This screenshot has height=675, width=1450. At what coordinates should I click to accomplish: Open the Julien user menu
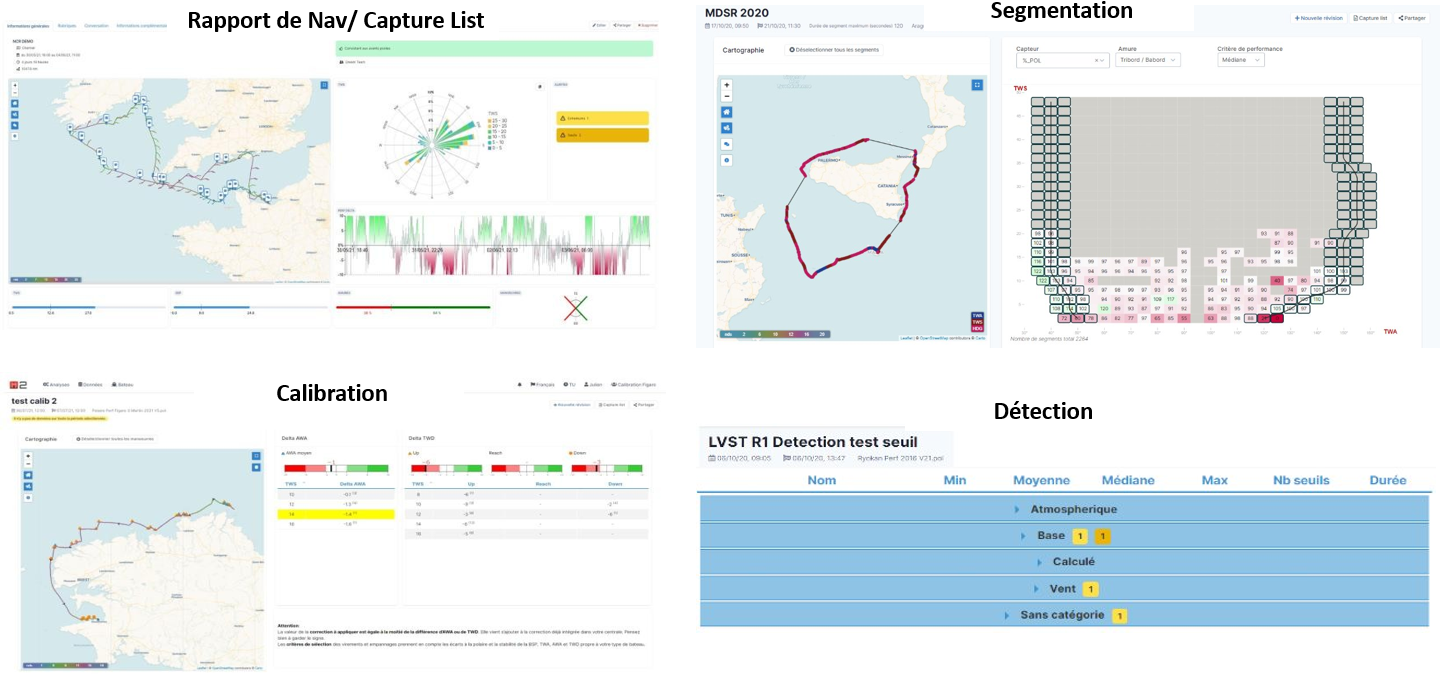(592, 384)
